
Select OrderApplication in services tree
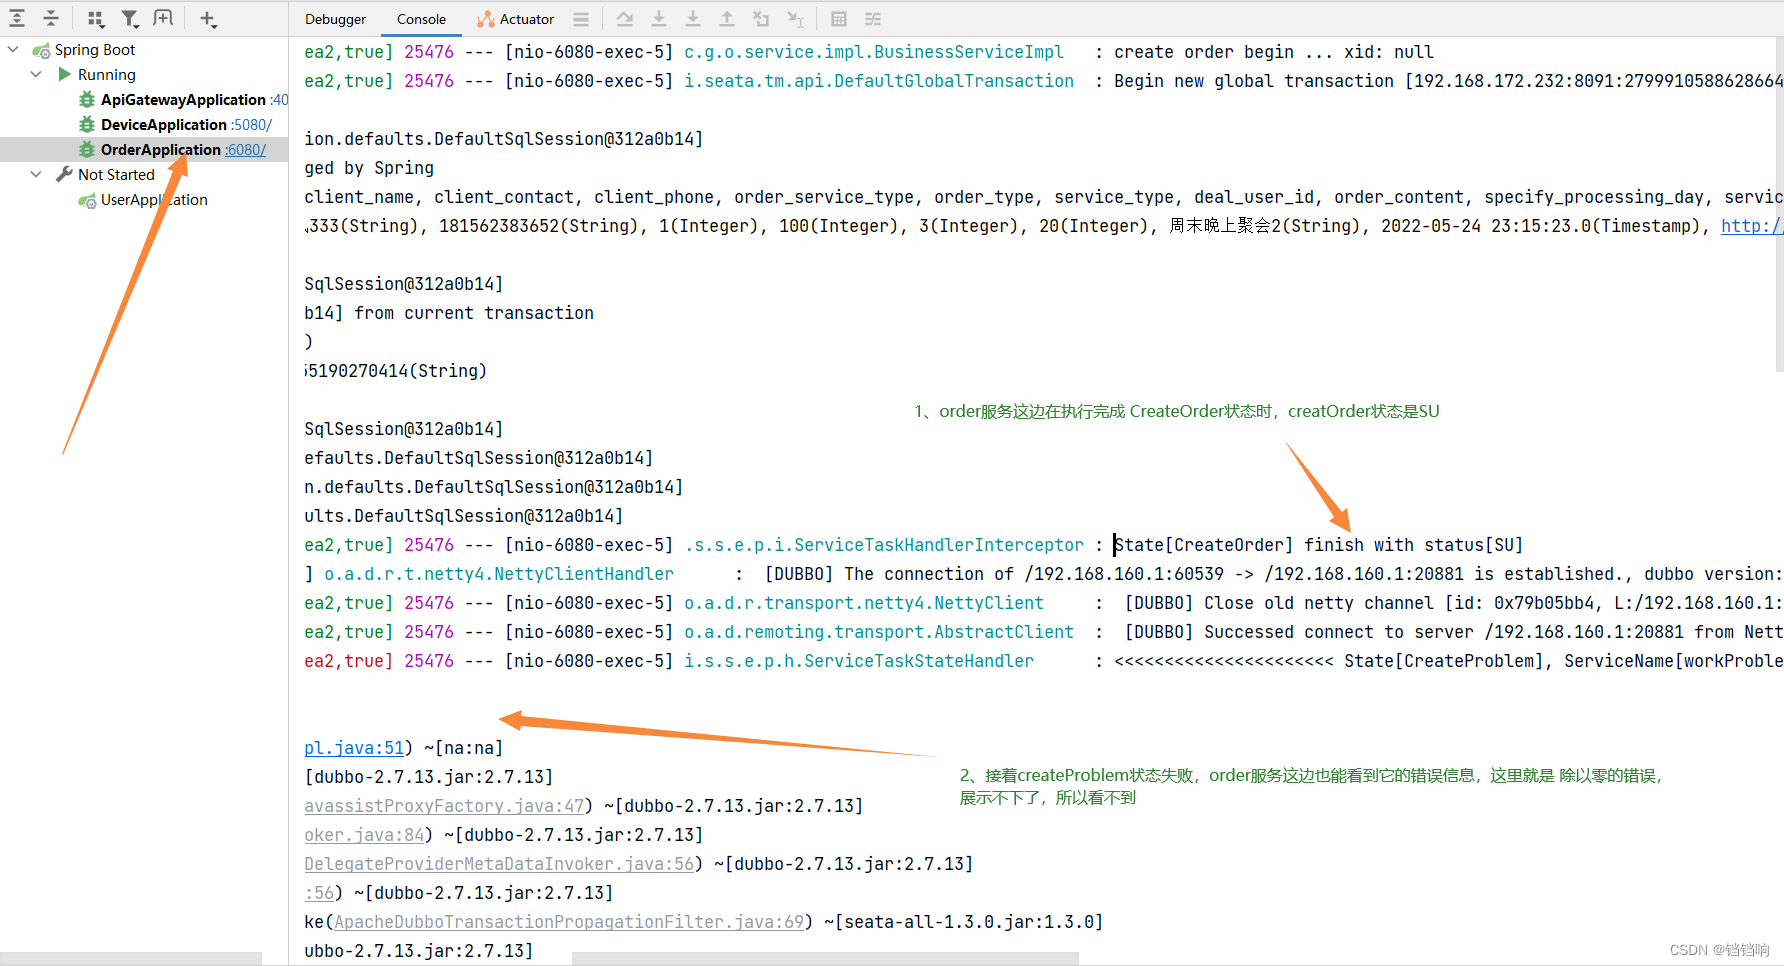(161, 150)
